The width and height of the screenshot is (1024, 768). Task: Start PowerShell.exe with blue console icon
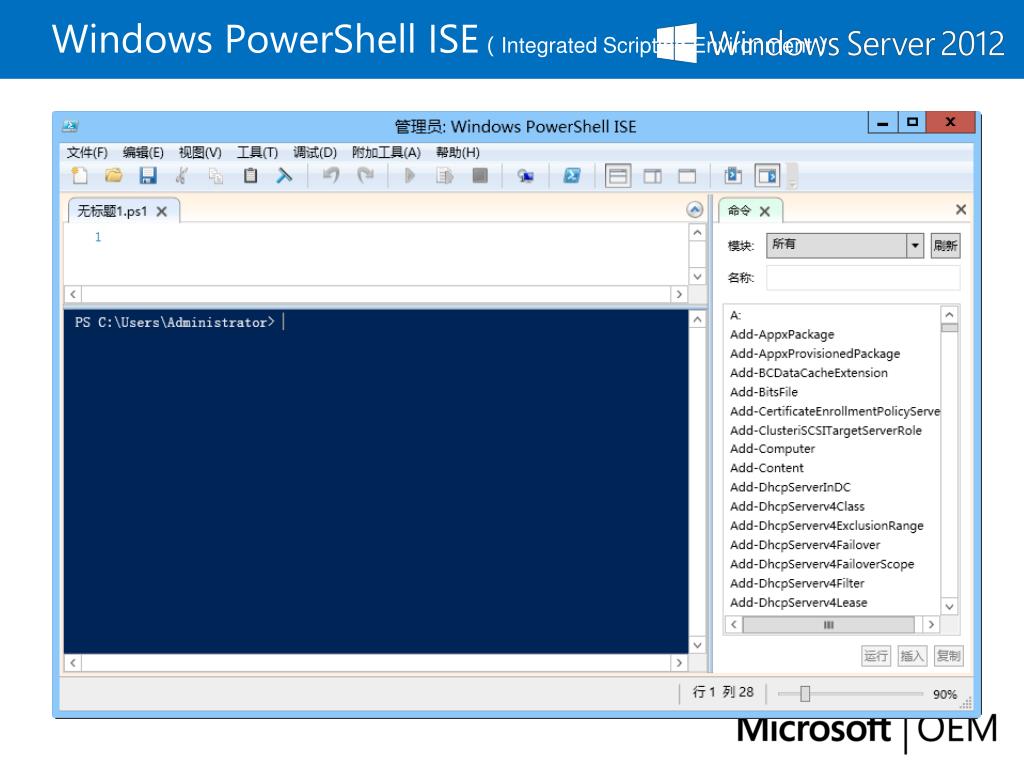[x=572, y=176]
